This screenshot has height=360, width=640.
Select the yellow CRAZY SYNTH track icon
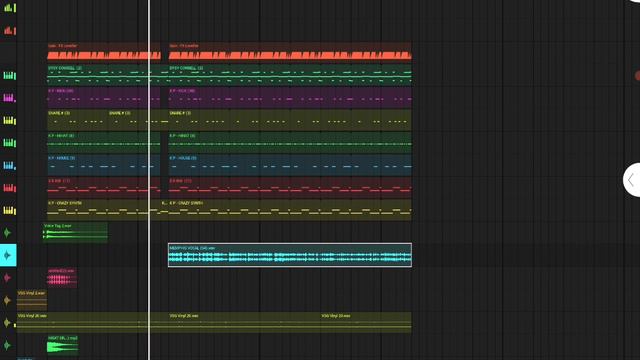tap(10, 210)
